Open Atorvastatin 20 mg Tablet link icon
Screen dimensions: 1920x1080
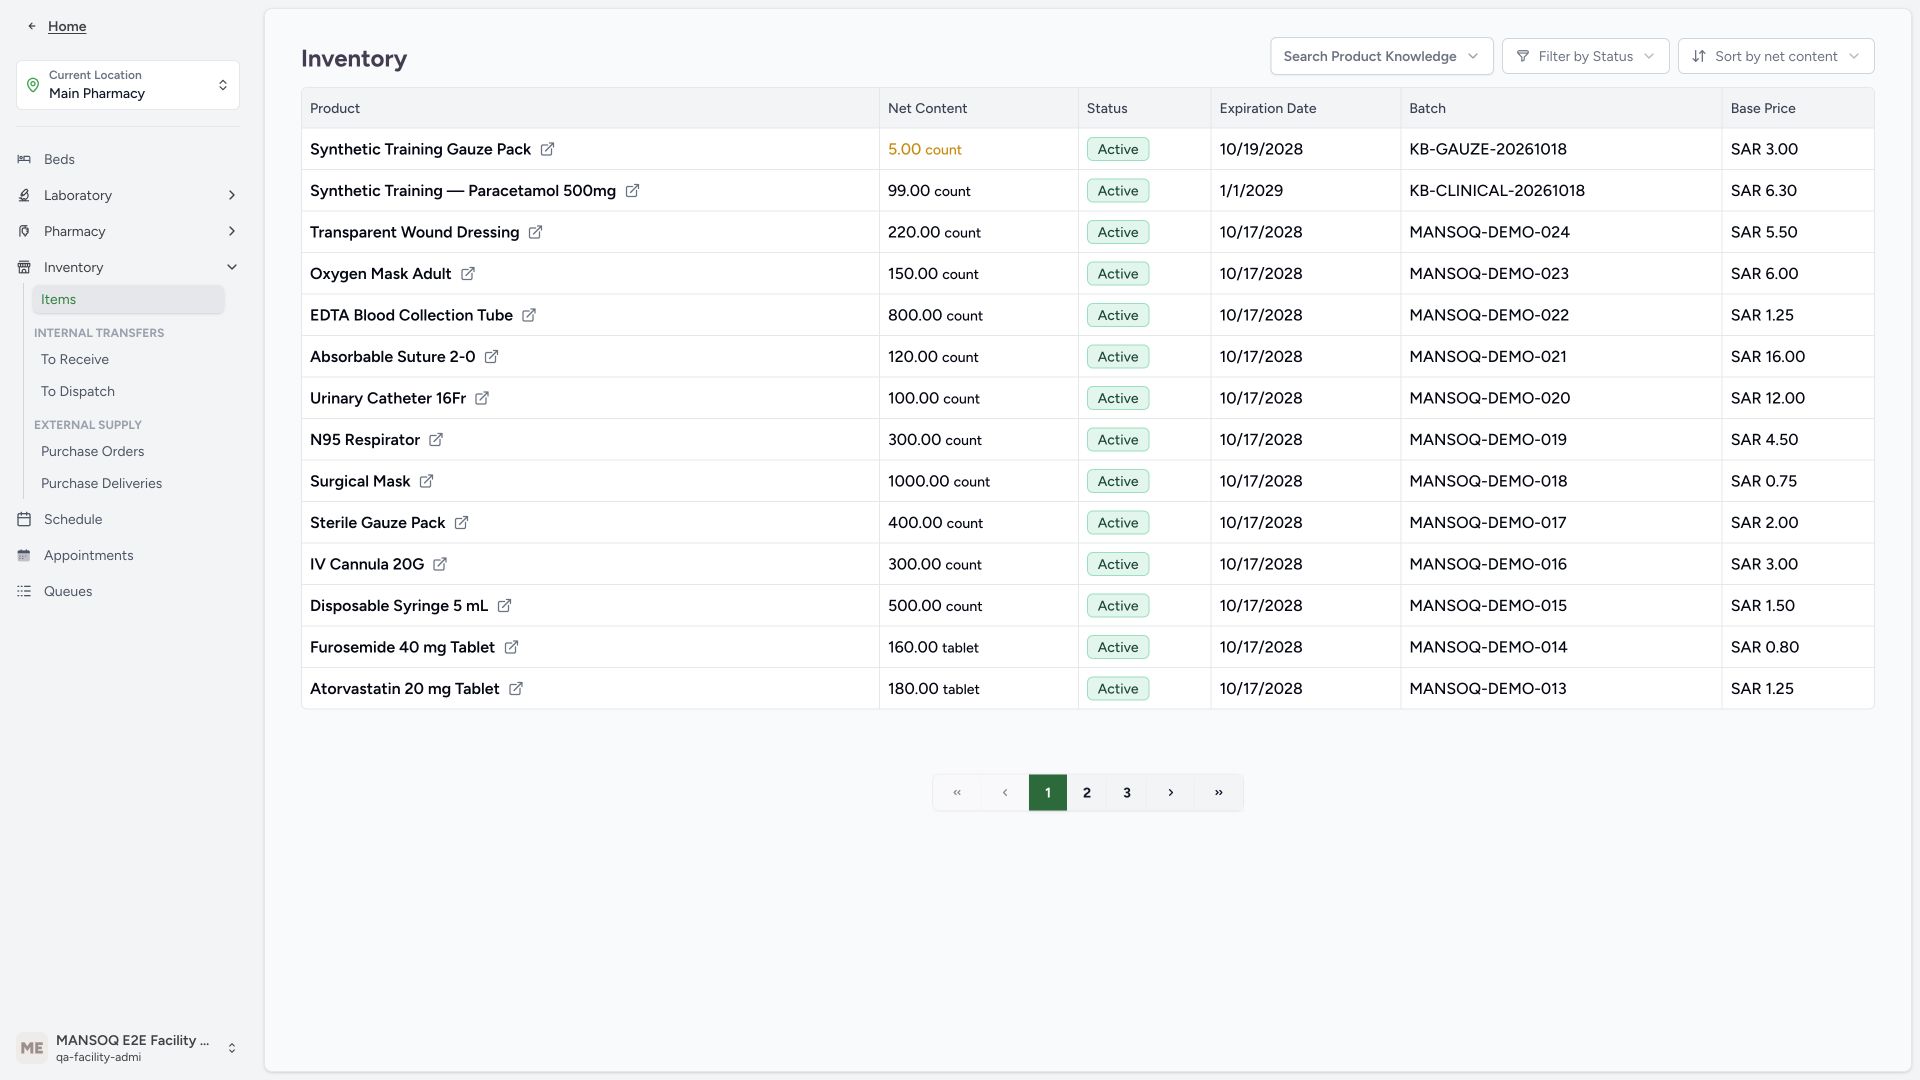(x=516, y=689)
